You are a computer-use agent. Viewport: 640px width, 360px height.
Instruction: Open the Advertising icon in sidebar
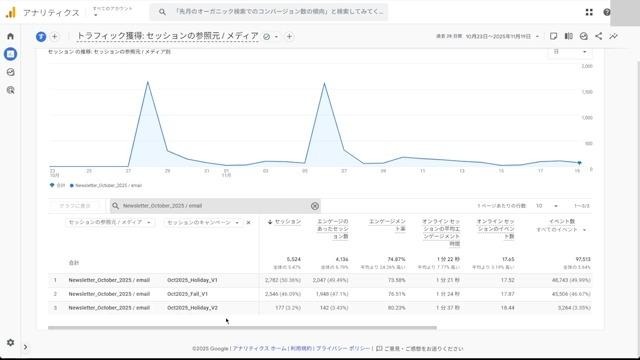[11, 90]
